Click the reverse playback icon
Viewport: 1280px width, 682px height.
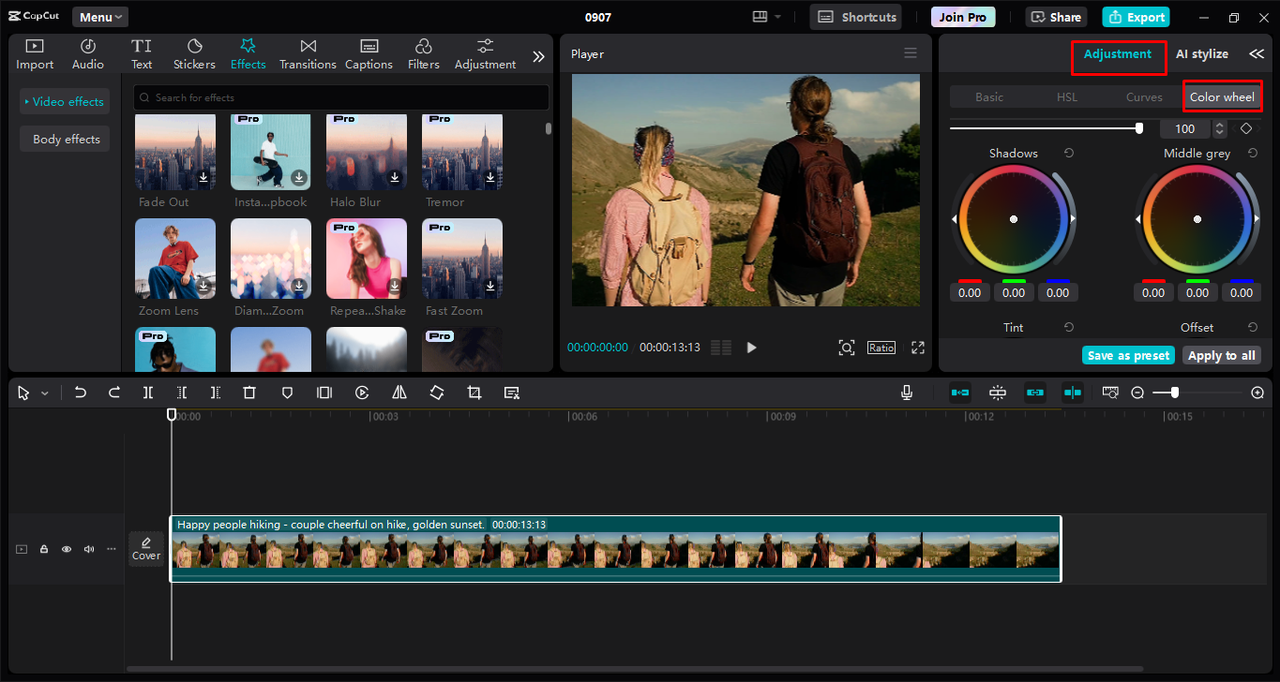[x=362, y=393]
